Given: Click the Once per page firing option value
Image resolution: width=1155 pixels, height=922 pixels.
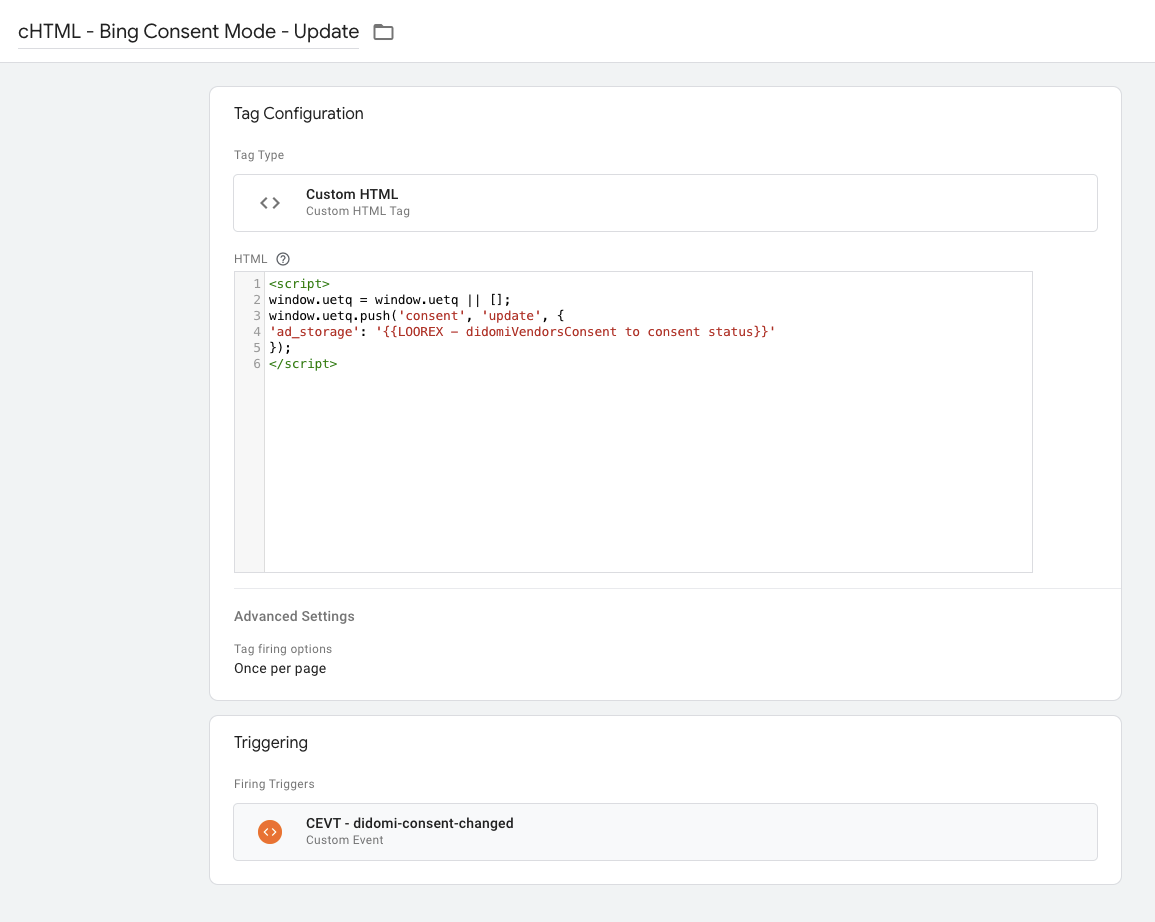Looking at the screenshot, I should point(280,669).
